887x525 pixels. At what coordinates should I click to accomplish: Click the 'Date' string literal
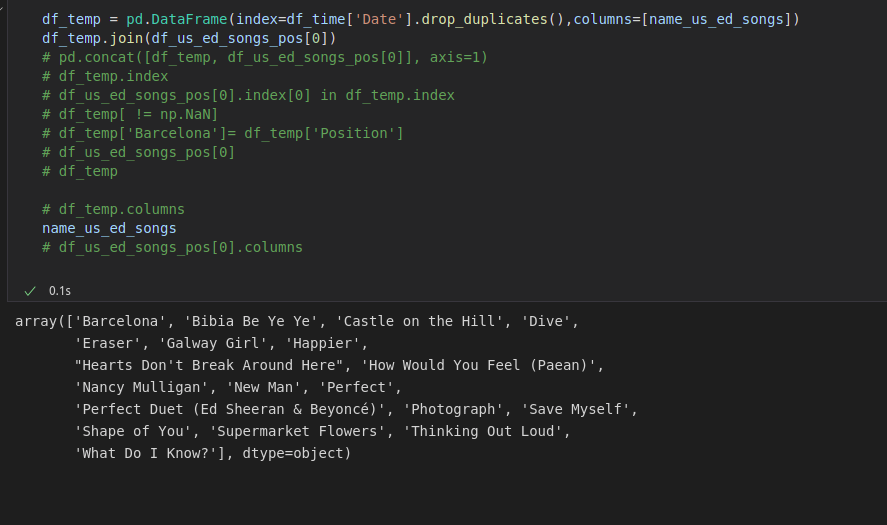(x=379, y=19)
